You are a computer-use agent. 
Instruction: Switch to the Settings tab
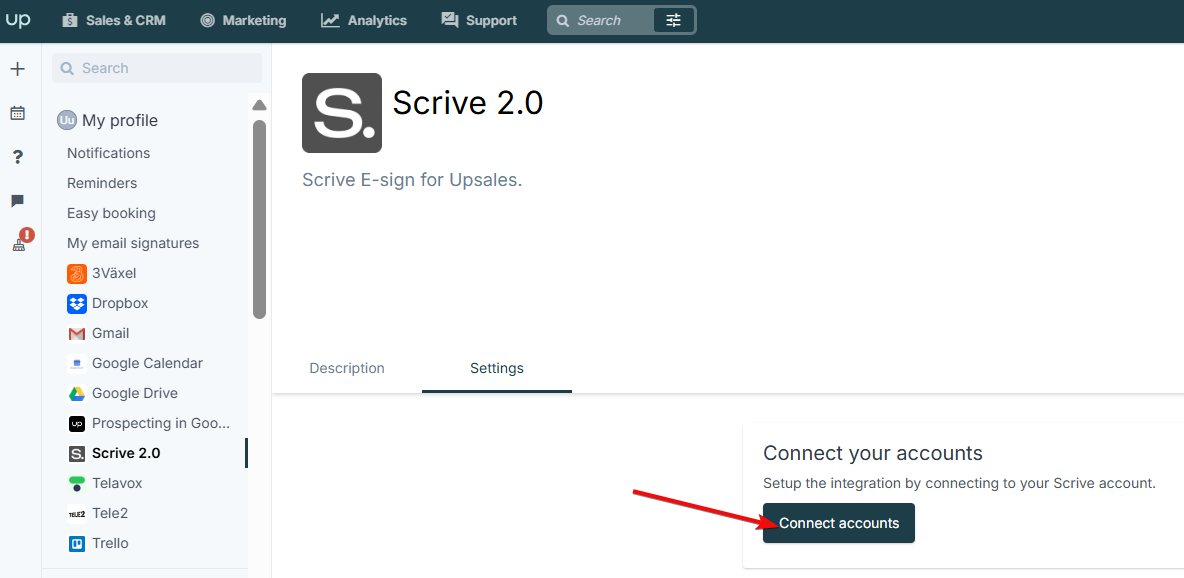pyautogui.click(x=497, y=368)
